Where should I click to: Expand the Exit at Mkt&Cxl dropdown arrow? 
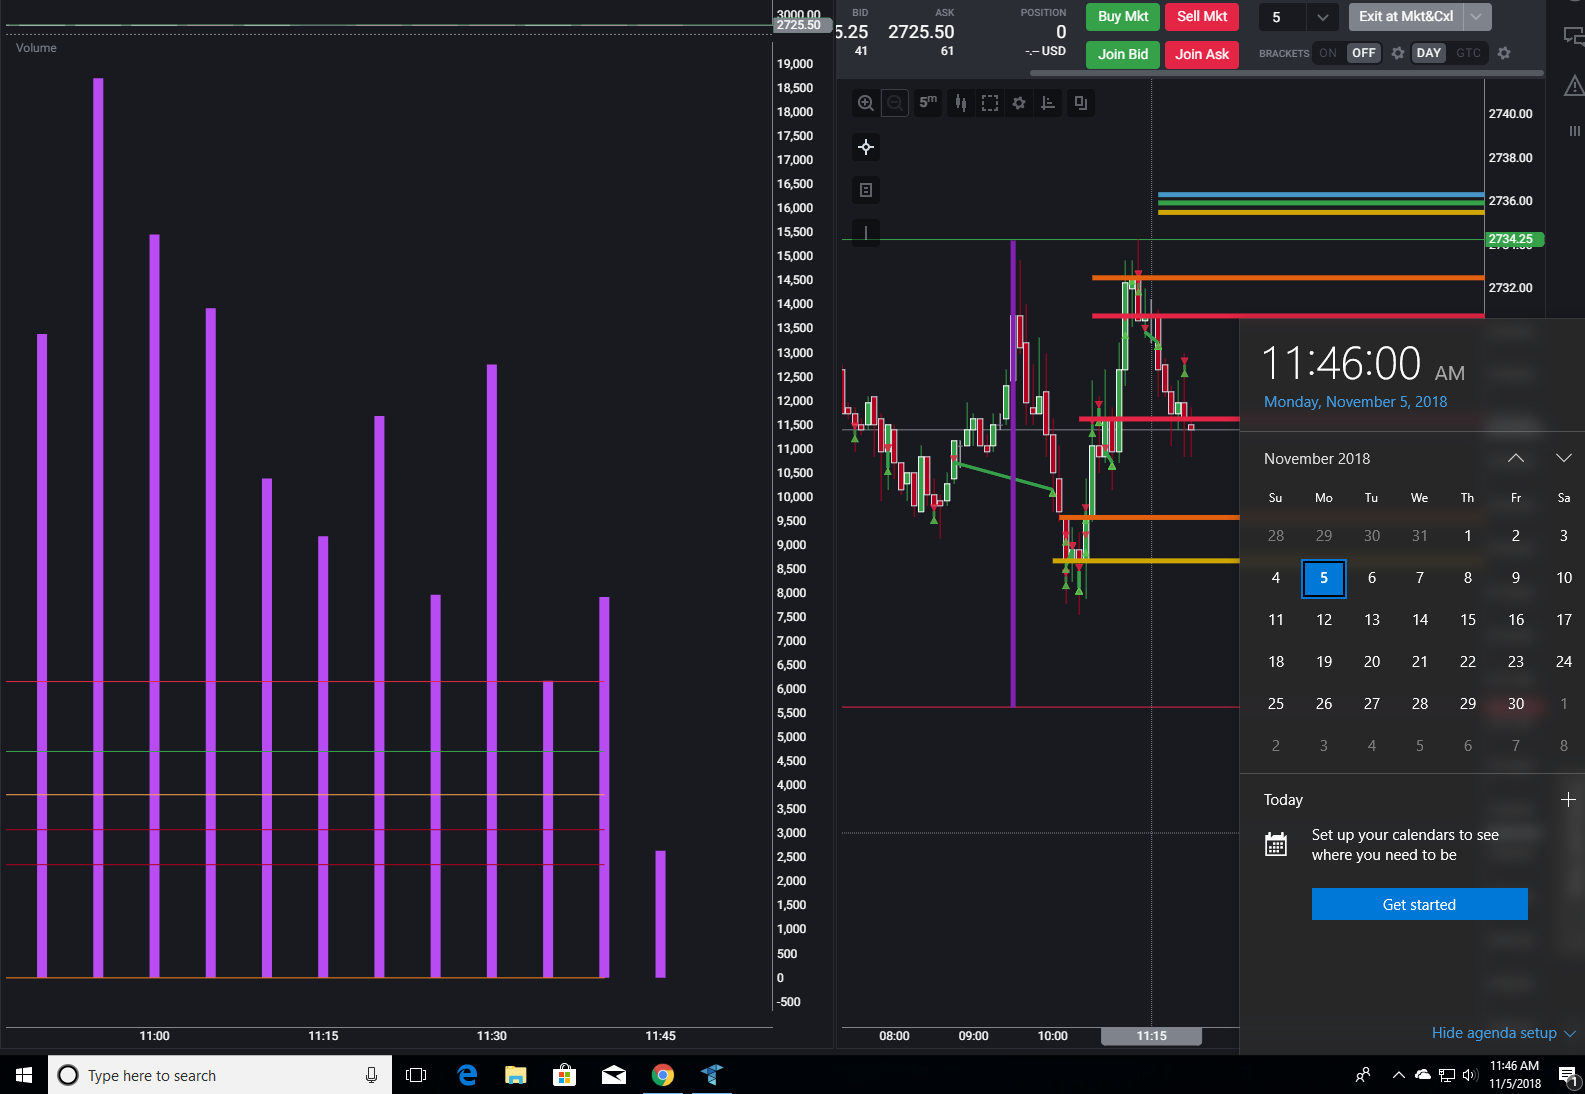click(x=1476, y=17)
